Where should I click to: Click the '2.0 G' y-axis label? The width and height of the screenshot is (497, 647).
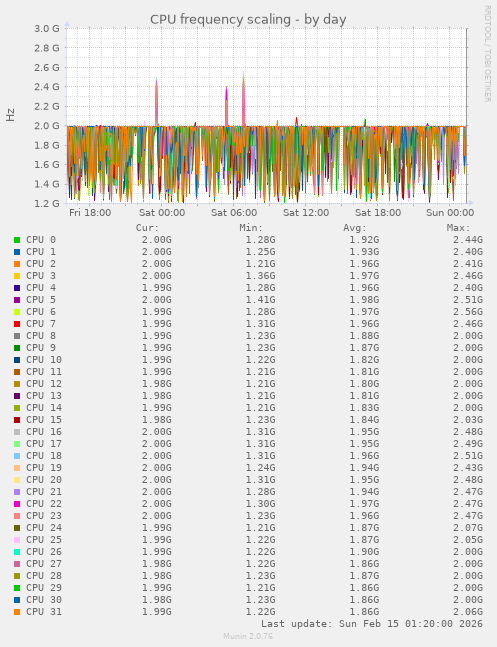[x=47, y=126]
